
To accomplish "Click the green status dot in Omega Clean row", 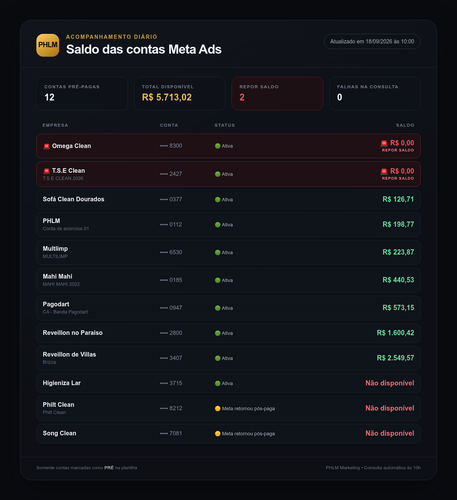I will [218, 146].
